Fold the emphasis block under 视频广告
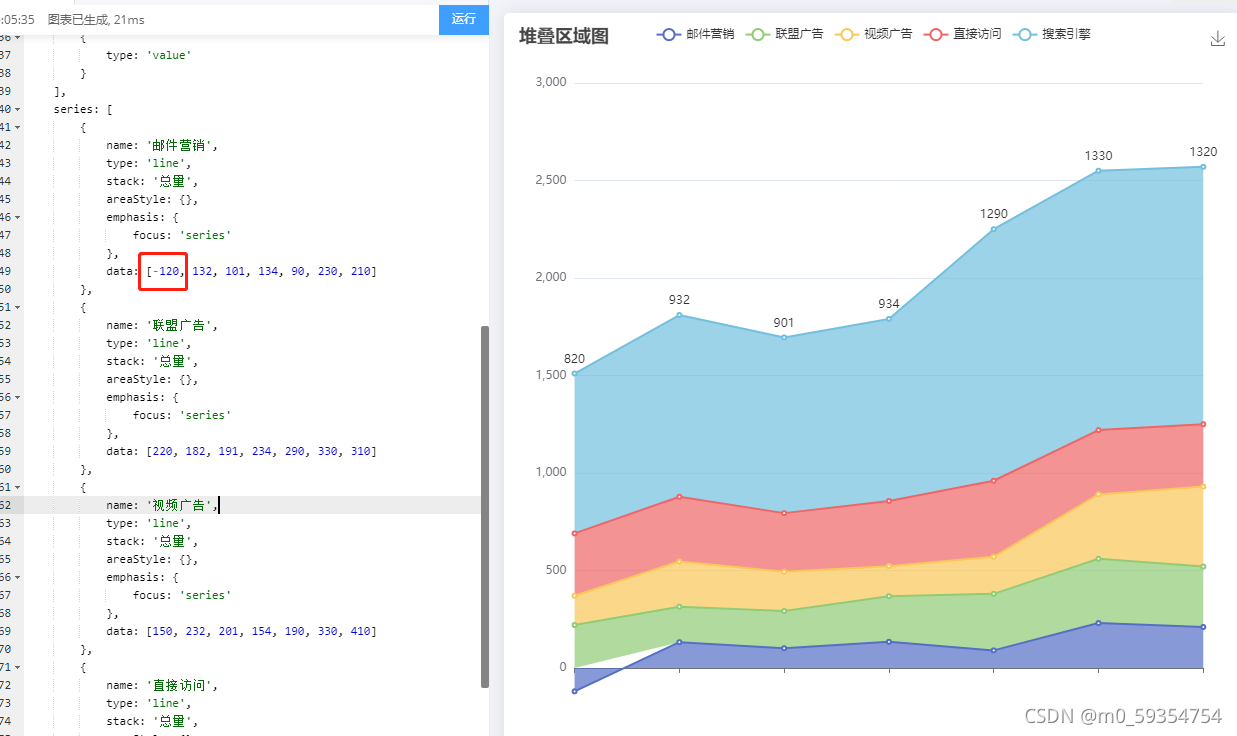The width and height of the screenshot is (1237, 736). [x=18, y=577]
